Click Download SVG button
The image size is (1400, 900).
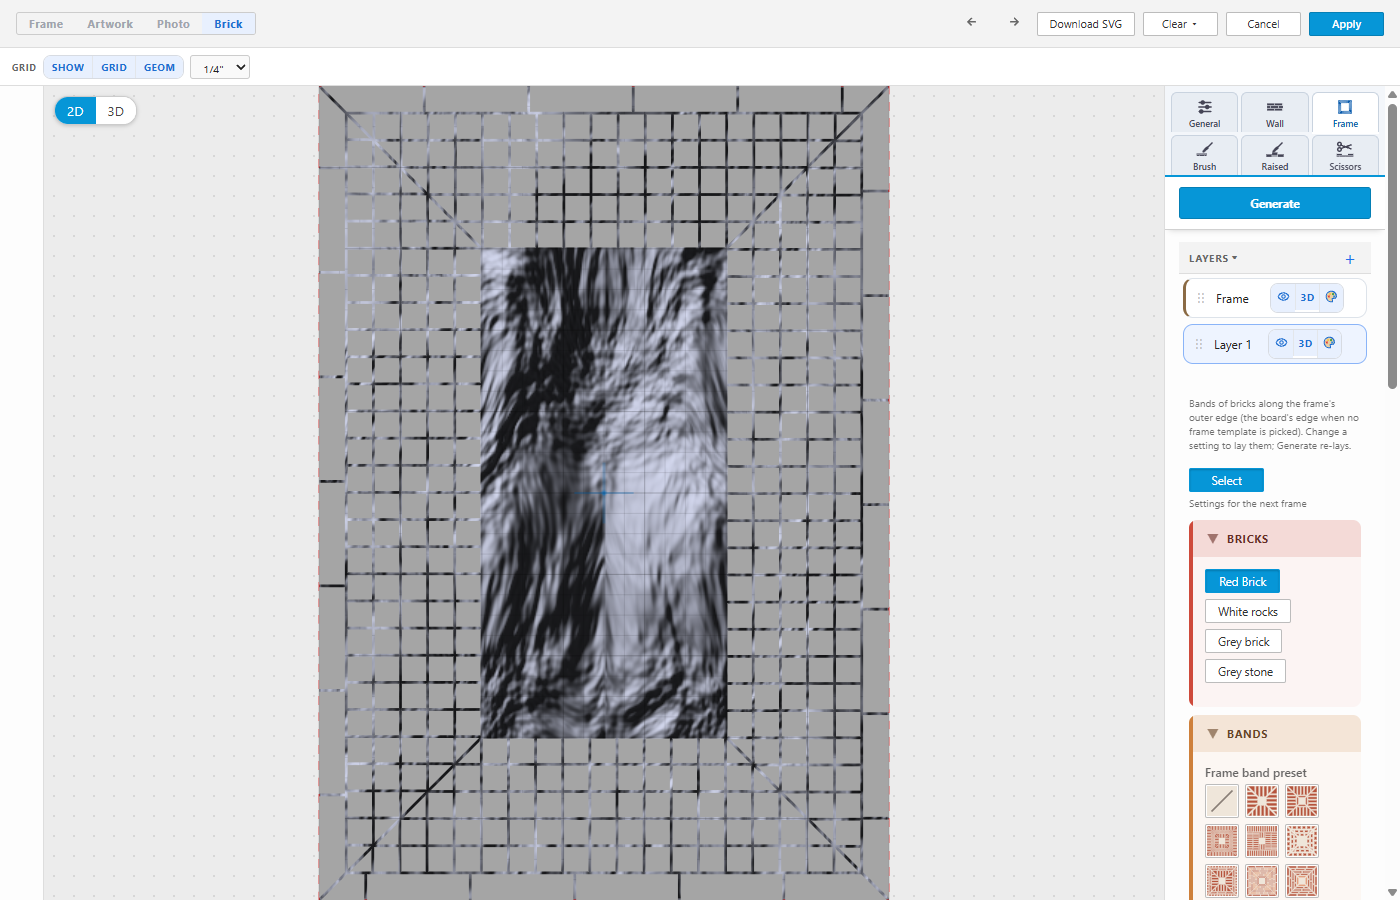pyautogui.click(x=1086, y=24)
